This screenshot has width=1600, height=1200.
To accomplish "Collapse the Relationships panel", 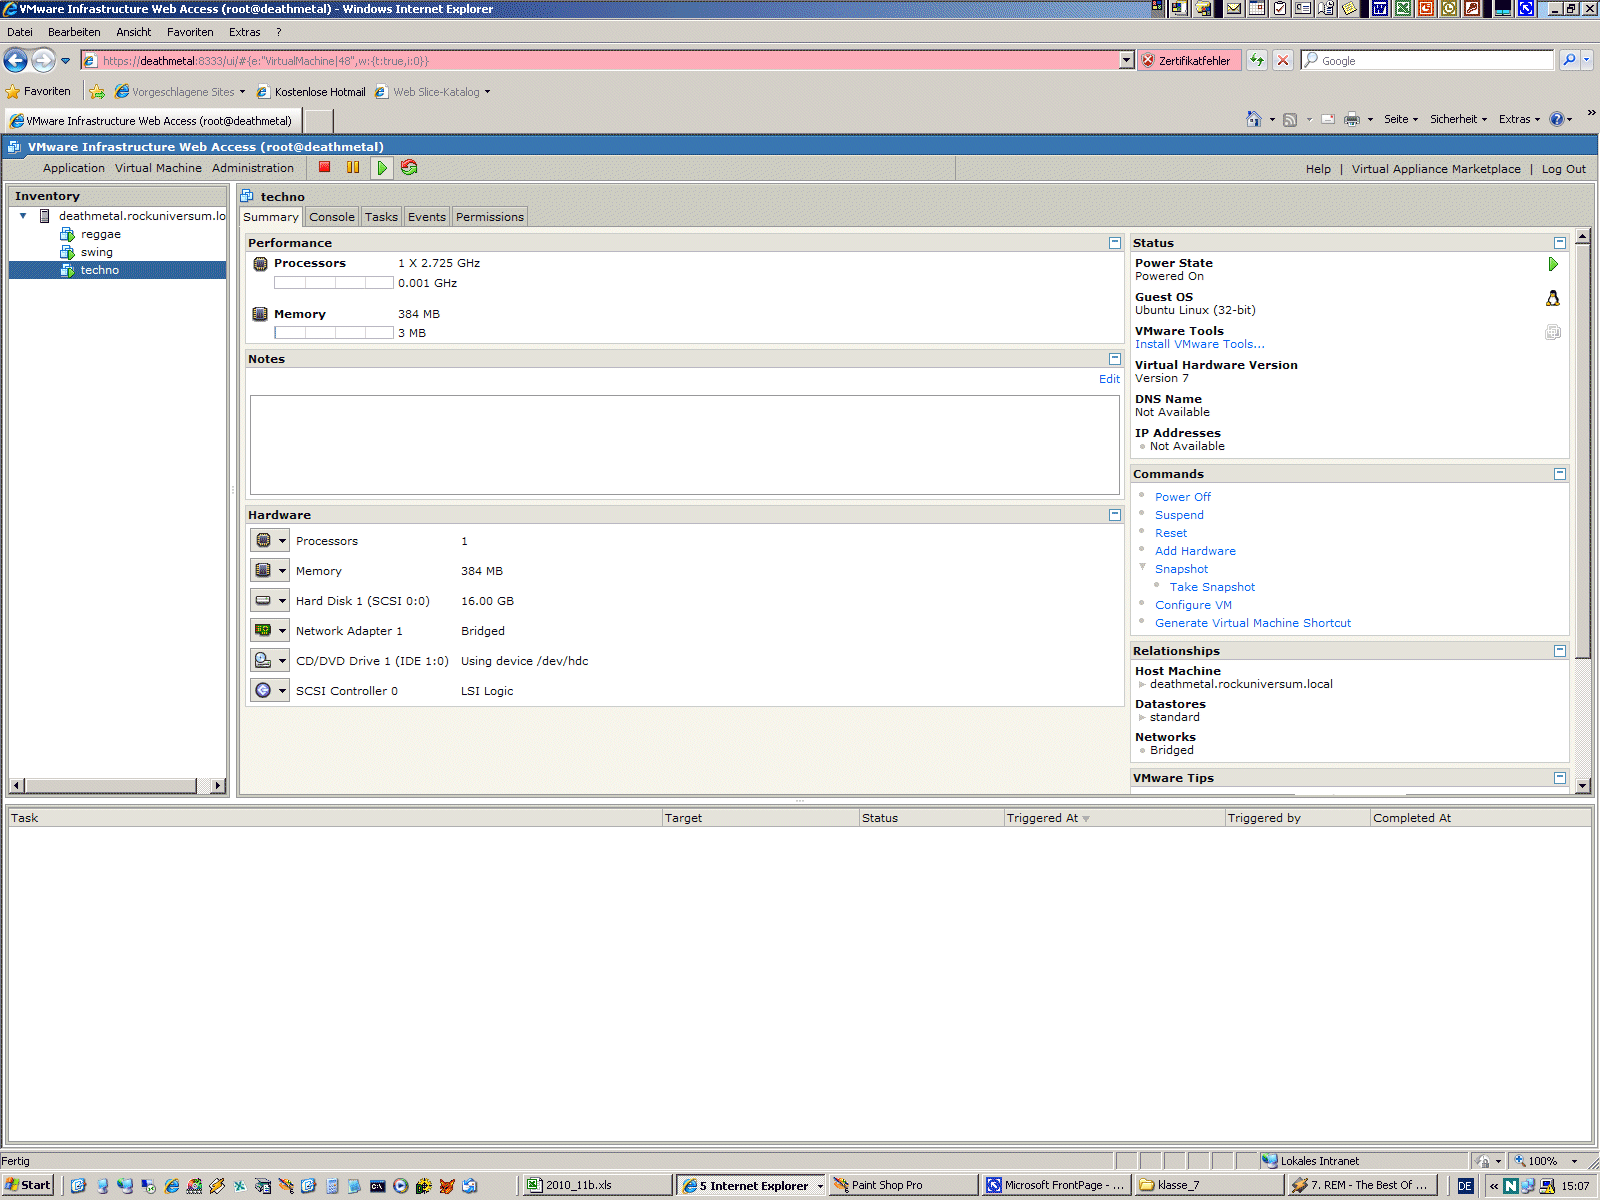I will [1560, 651].
